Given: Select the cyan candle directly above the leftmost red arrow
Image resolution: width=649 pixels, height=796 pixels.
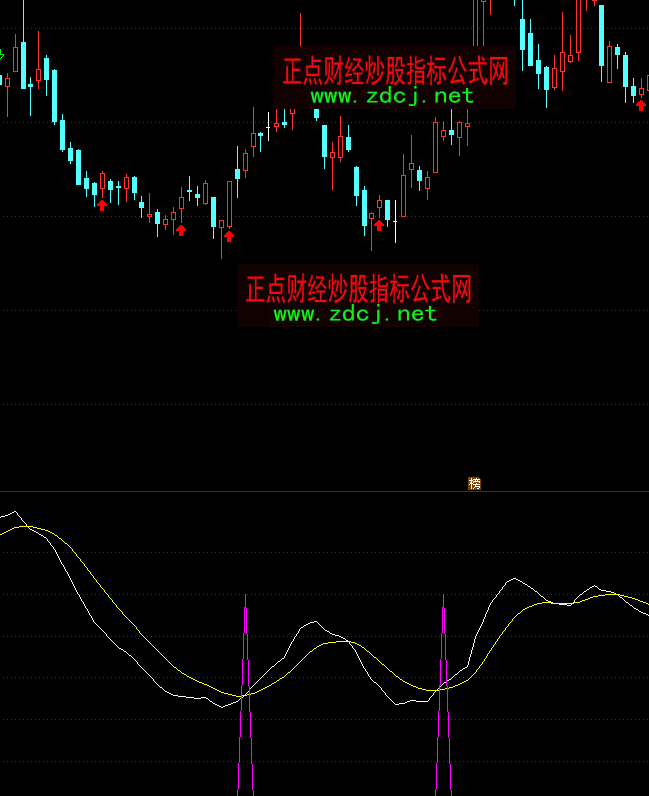Looking at the screenshot, I should (95, 187).
